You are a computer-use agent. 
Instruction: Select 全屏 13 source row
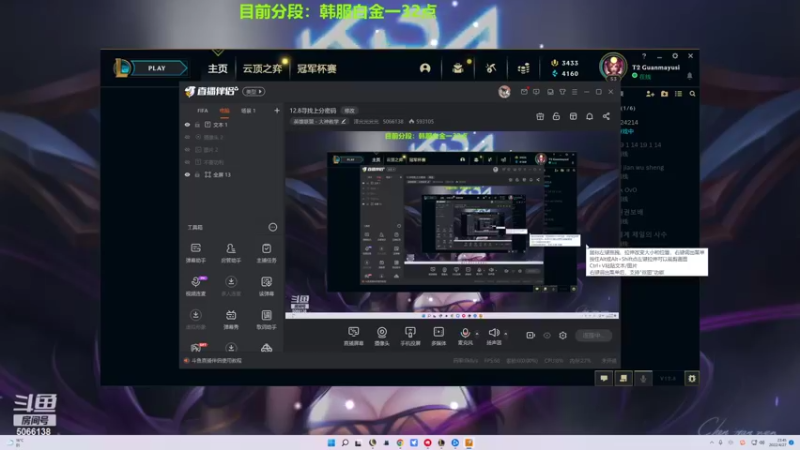(232, 174)
